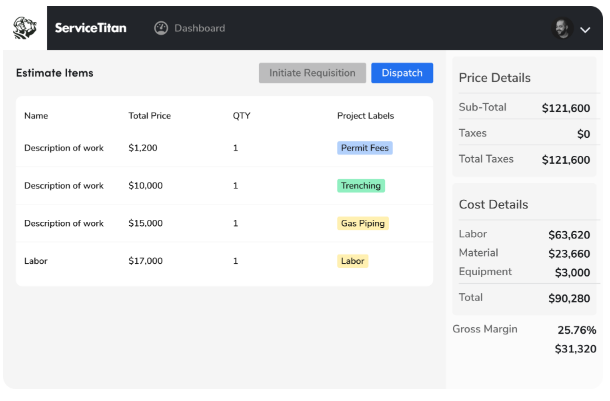This screenshot has width=610, height=401.
Task: Select the Gas Piping label tag
Action: click(362, 224)
